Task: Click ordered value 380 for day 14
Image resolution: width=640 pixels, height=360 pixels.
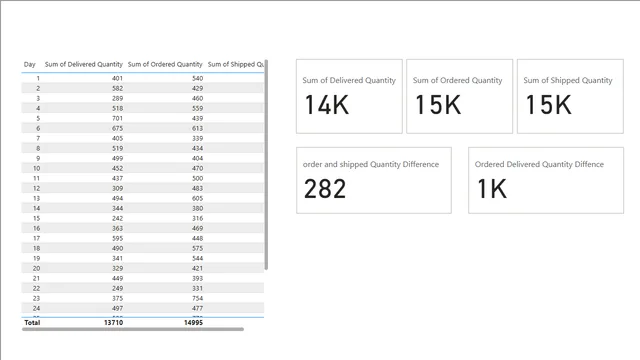Action: [x=198, y=208]
